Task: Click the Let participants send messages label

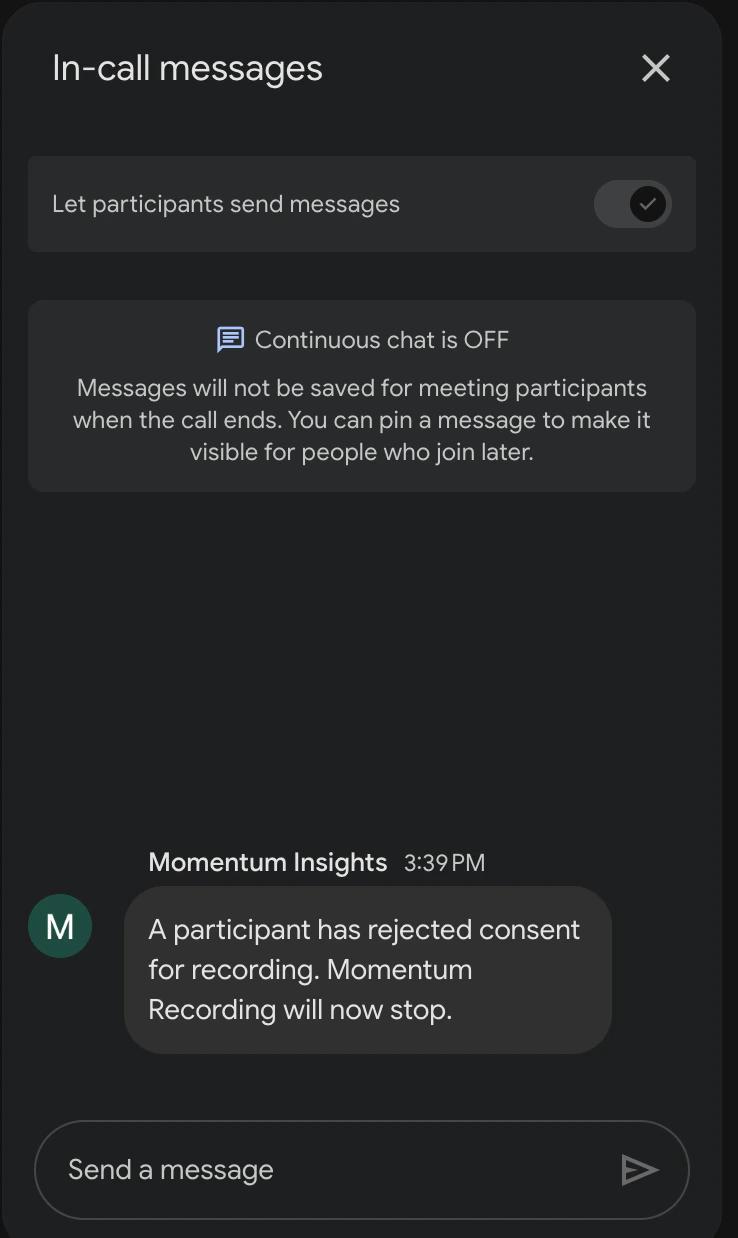Action: point(225,204)
